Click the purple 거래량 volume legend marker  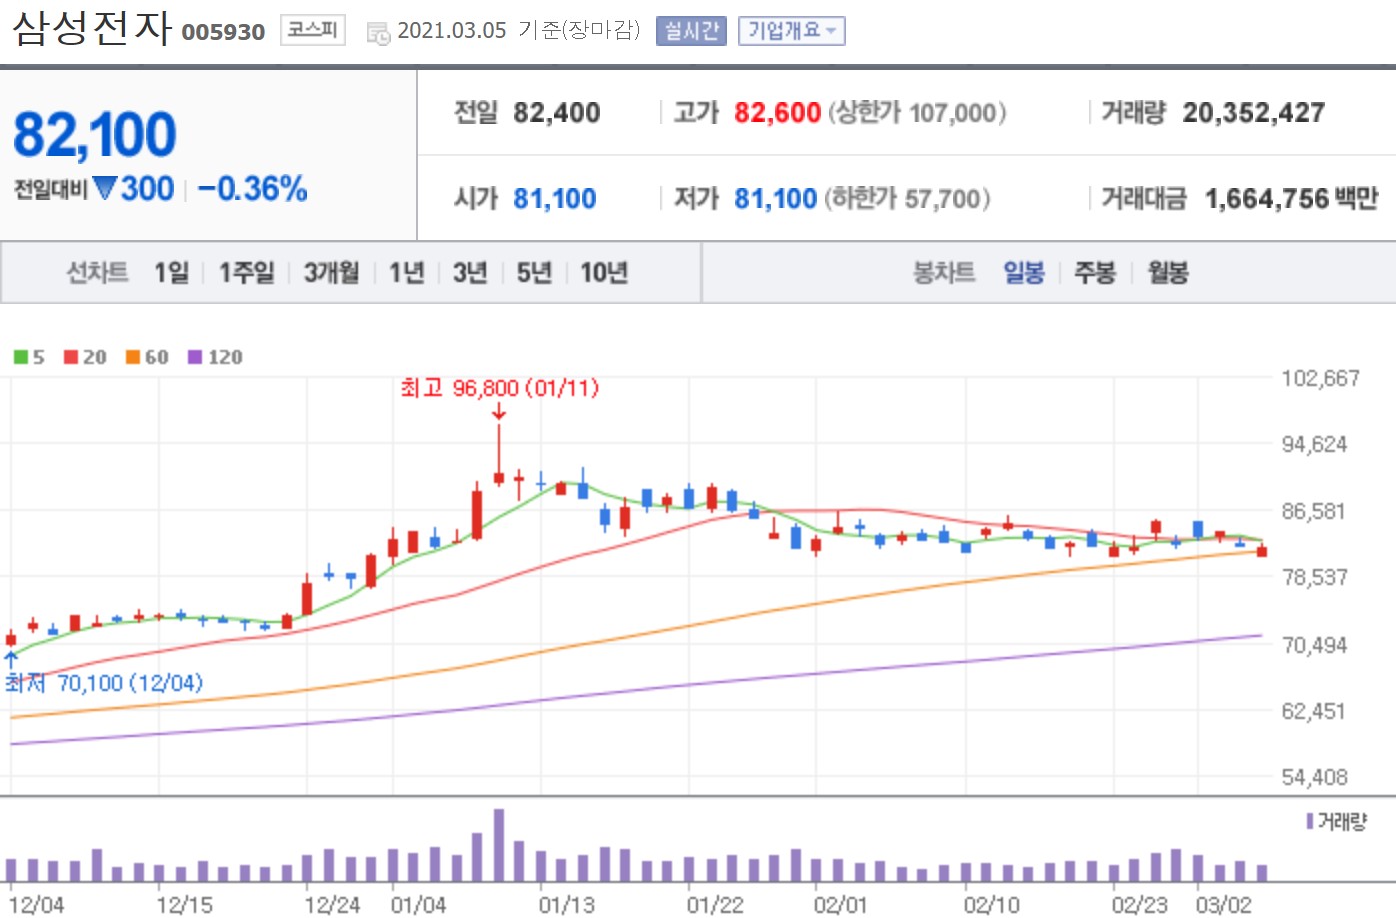tap(1310, 821)
